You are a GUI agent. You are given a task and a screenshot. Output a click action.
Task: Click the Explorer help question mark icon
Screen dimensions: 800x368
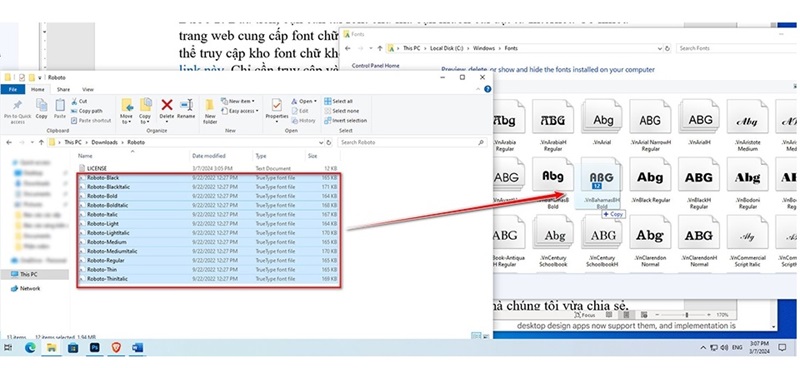[x=487, y=89]
